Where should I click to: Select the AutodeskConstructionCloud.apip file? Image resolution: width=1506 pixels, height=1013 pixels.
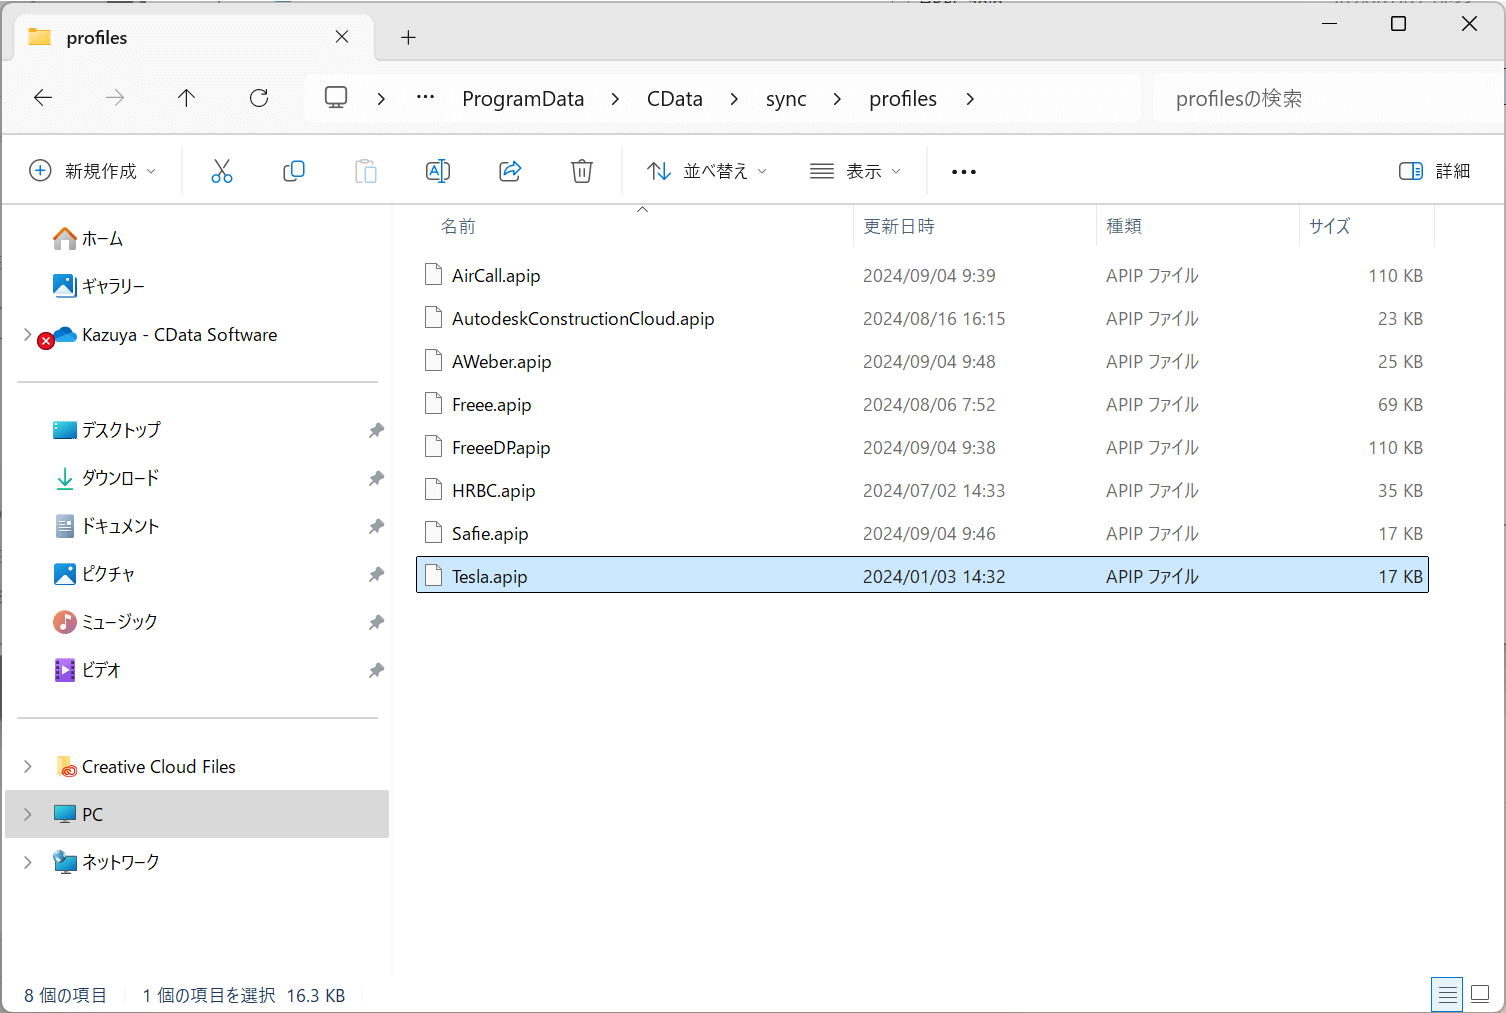(x=583, y=319)
